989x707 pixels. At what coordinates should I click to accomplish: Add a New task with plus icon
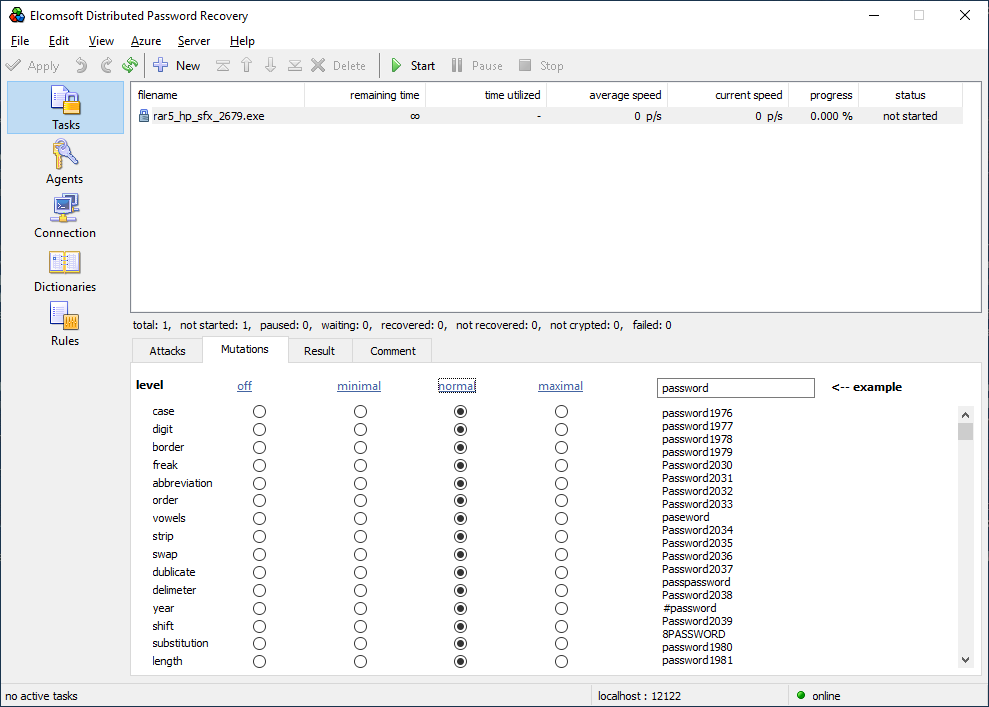point(177,66)
